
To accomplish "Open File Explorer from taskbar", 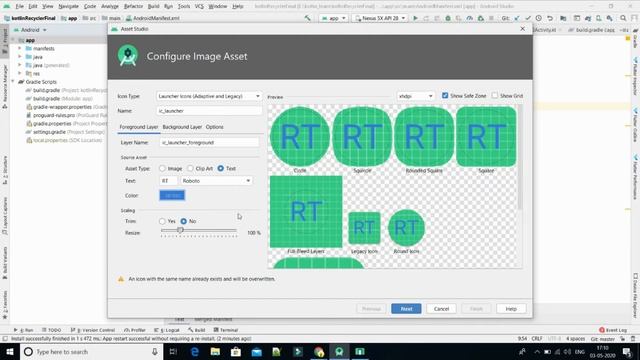I will pyautogui.click(x=215, y=351).
